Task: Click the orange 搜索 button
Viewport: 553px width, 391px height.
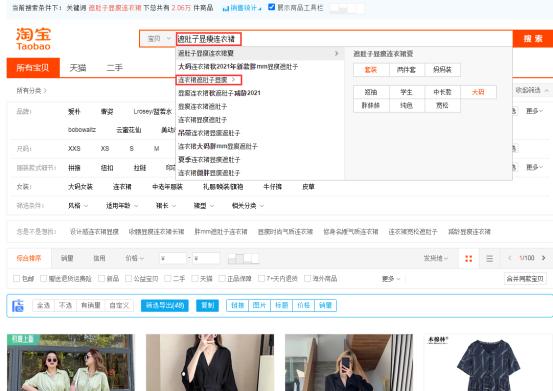Action: (533, 39)
